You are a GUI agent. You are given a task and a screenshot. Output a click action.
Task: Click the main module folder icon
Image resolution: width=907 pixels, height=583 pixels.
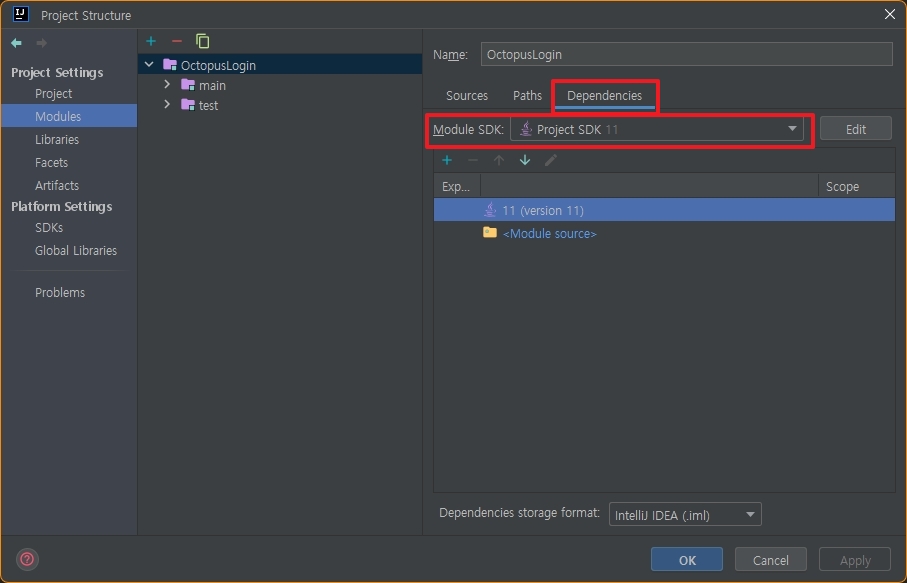click(187, 85)
